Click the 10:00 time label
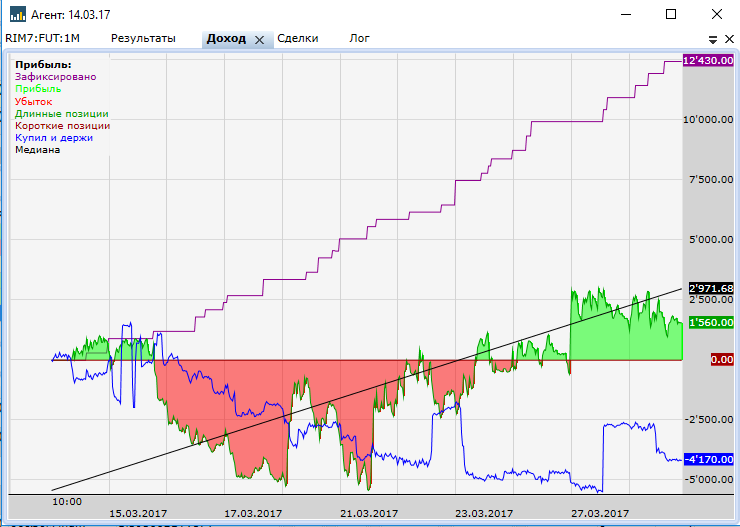Screen dimensions: 740x527 coord(67,502)
